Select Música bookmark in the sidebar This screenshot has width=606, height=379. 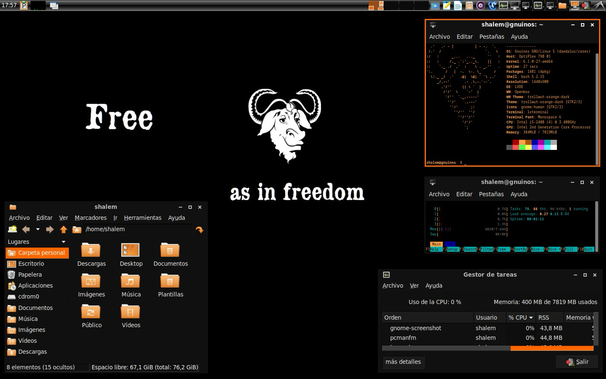(x=37, y=319)
